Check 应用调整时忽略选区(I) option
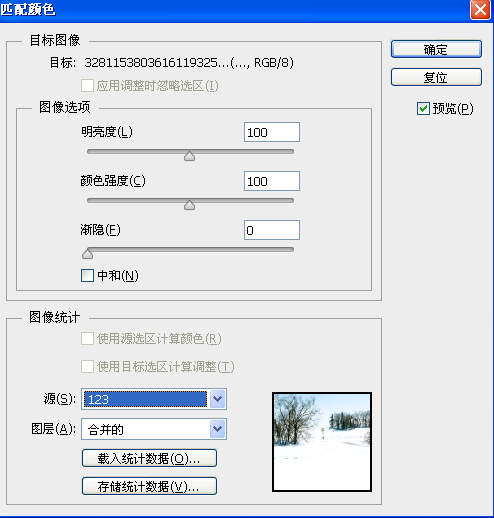The height and width of the screenshot is (518, 494). (x=87, y=86)
